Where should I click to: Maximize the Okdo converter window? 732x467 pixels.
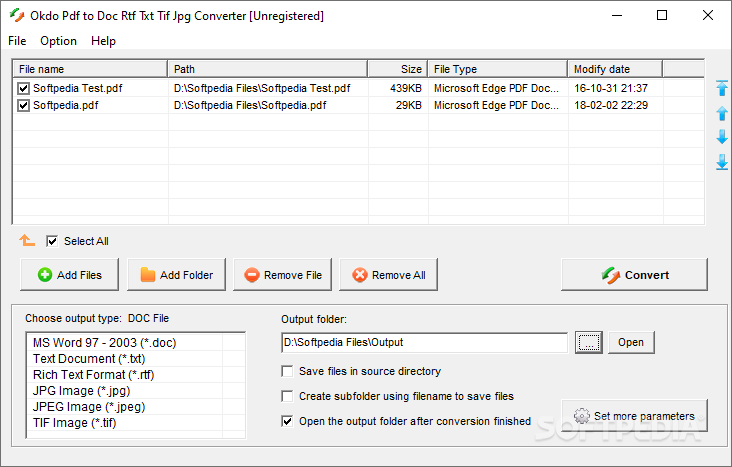point(662,15)
